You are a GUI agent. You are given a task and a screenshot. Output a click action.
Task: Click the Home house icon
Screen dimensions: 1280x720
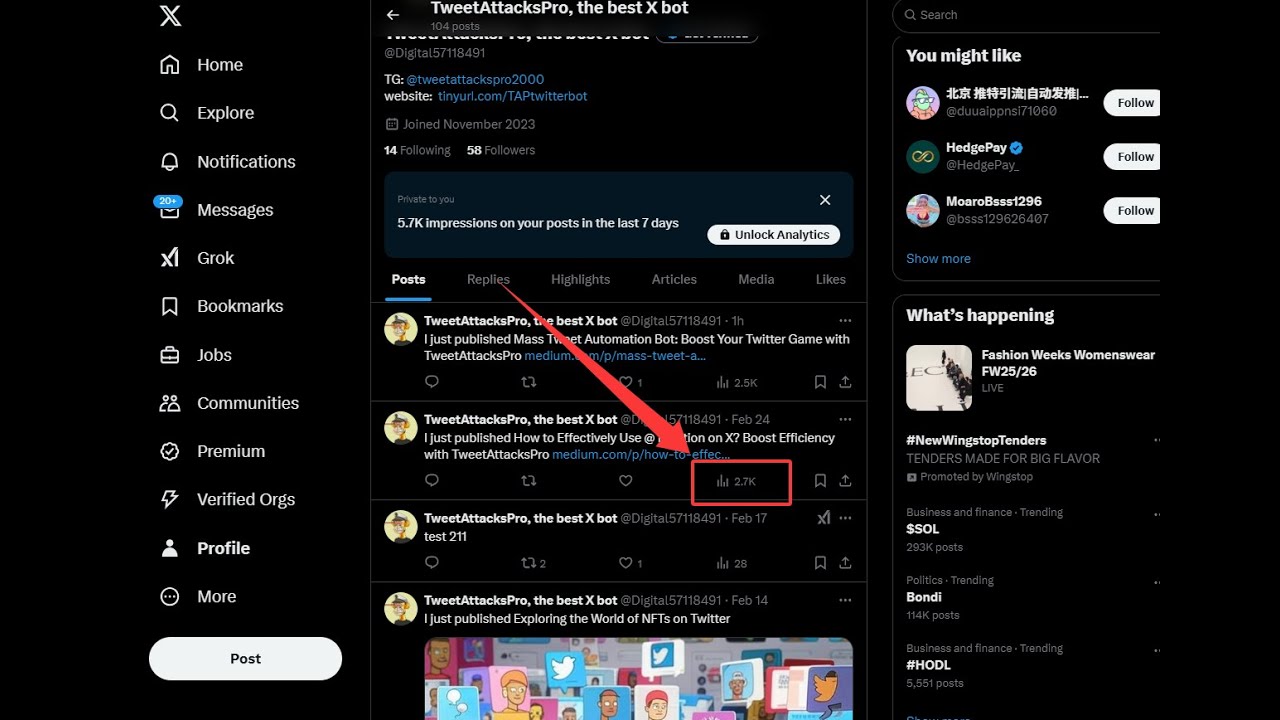(170, 65)
